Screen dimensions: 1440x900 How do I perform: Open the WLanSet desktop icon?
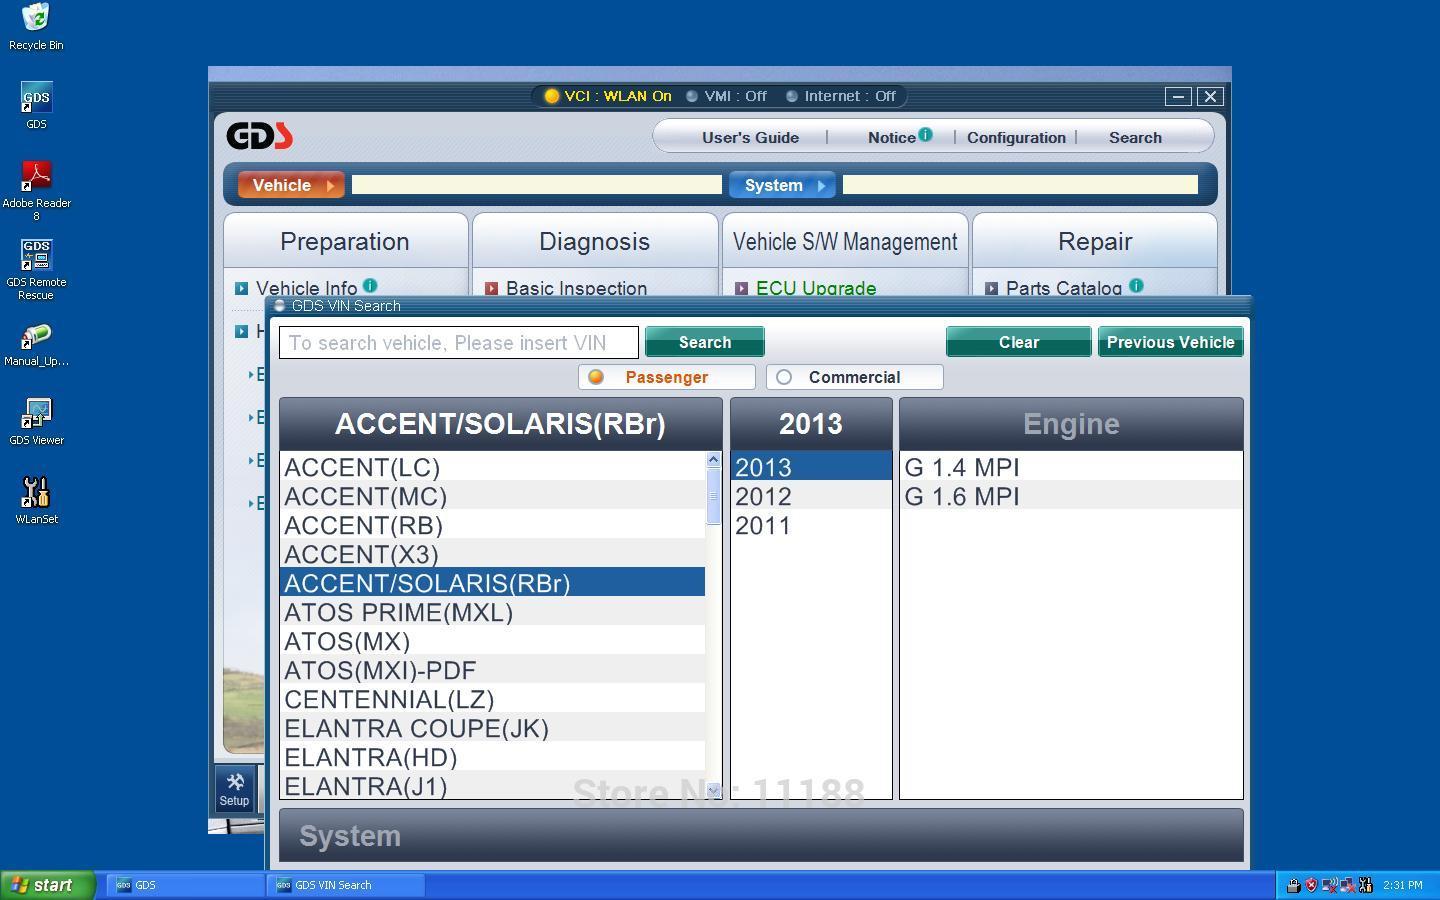(x=36, y=499)
